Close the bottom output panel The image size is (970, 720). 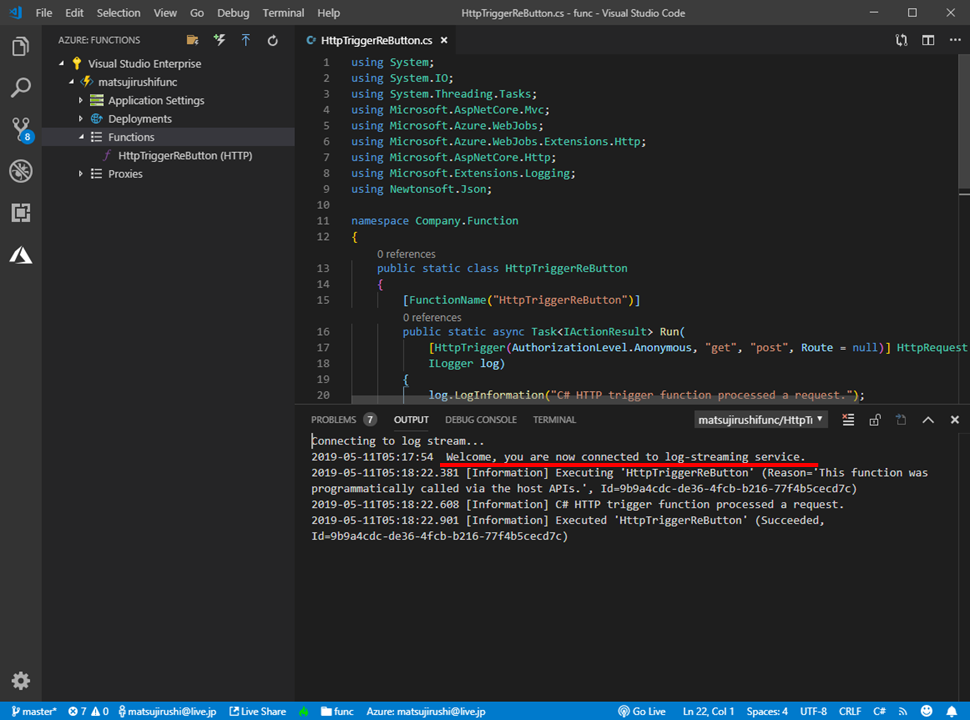(x=955, y=420)
